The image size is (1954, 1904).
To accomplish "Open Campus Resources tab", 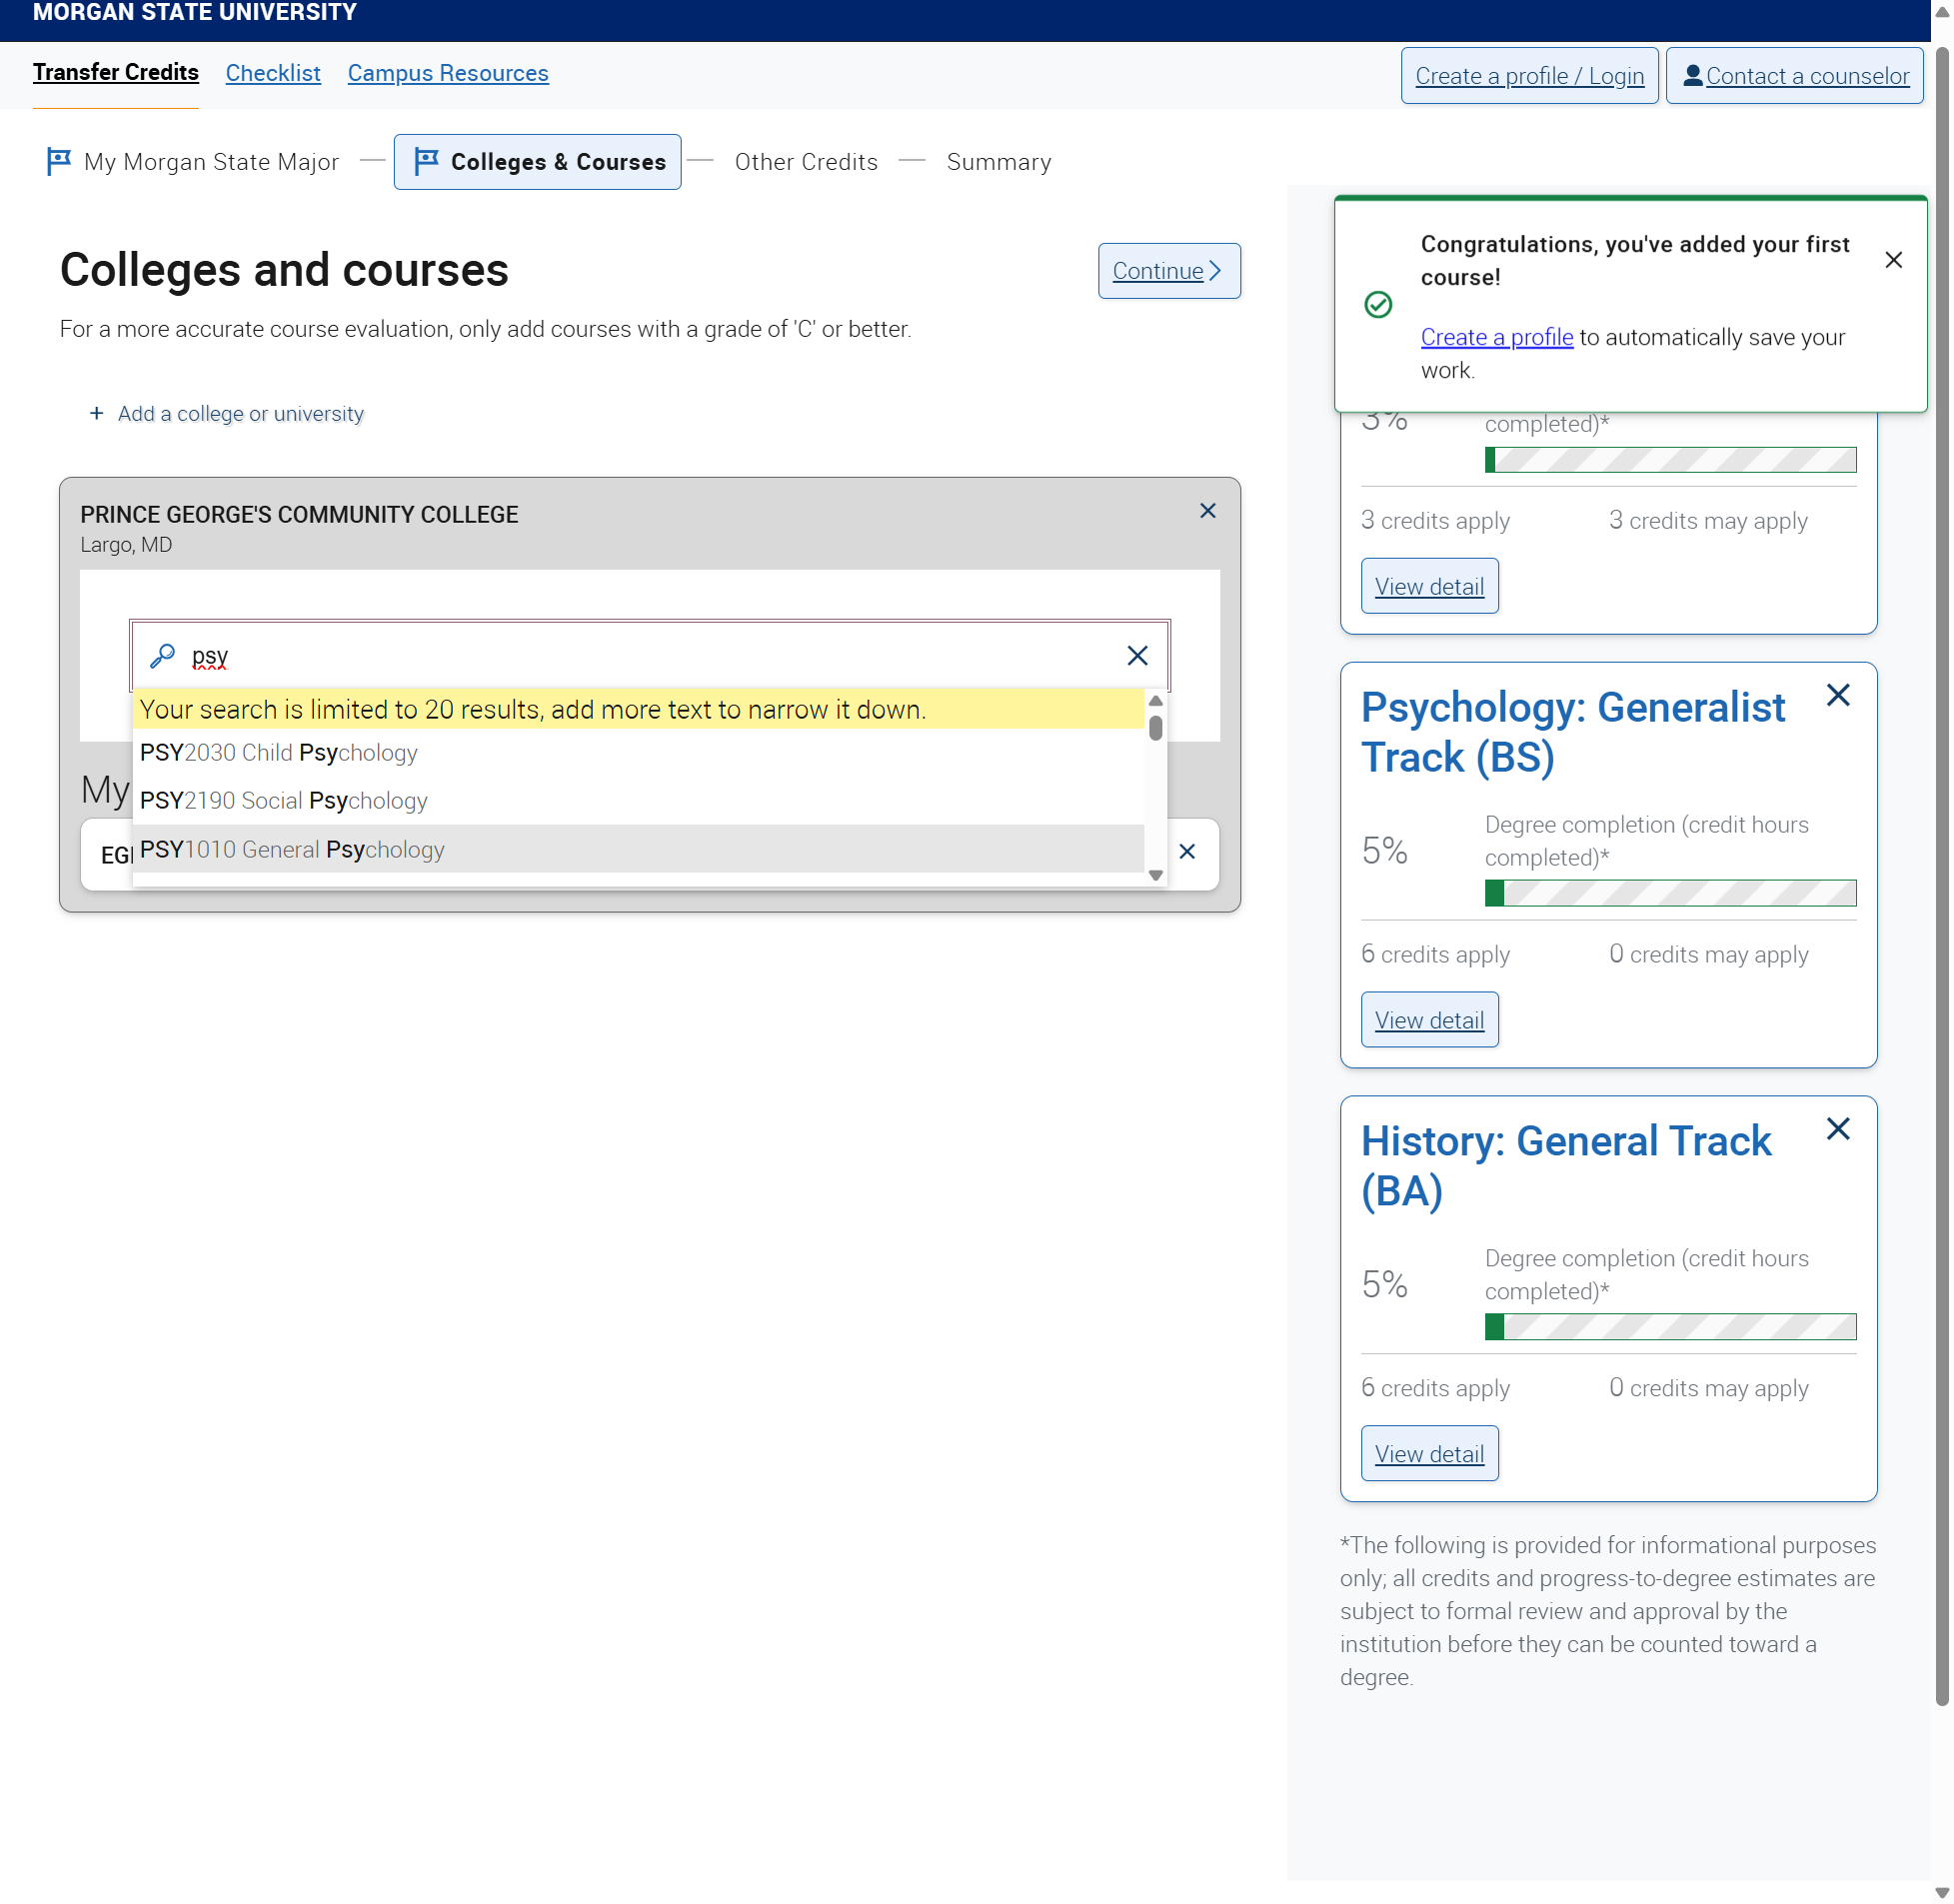I will coord(448,73).
